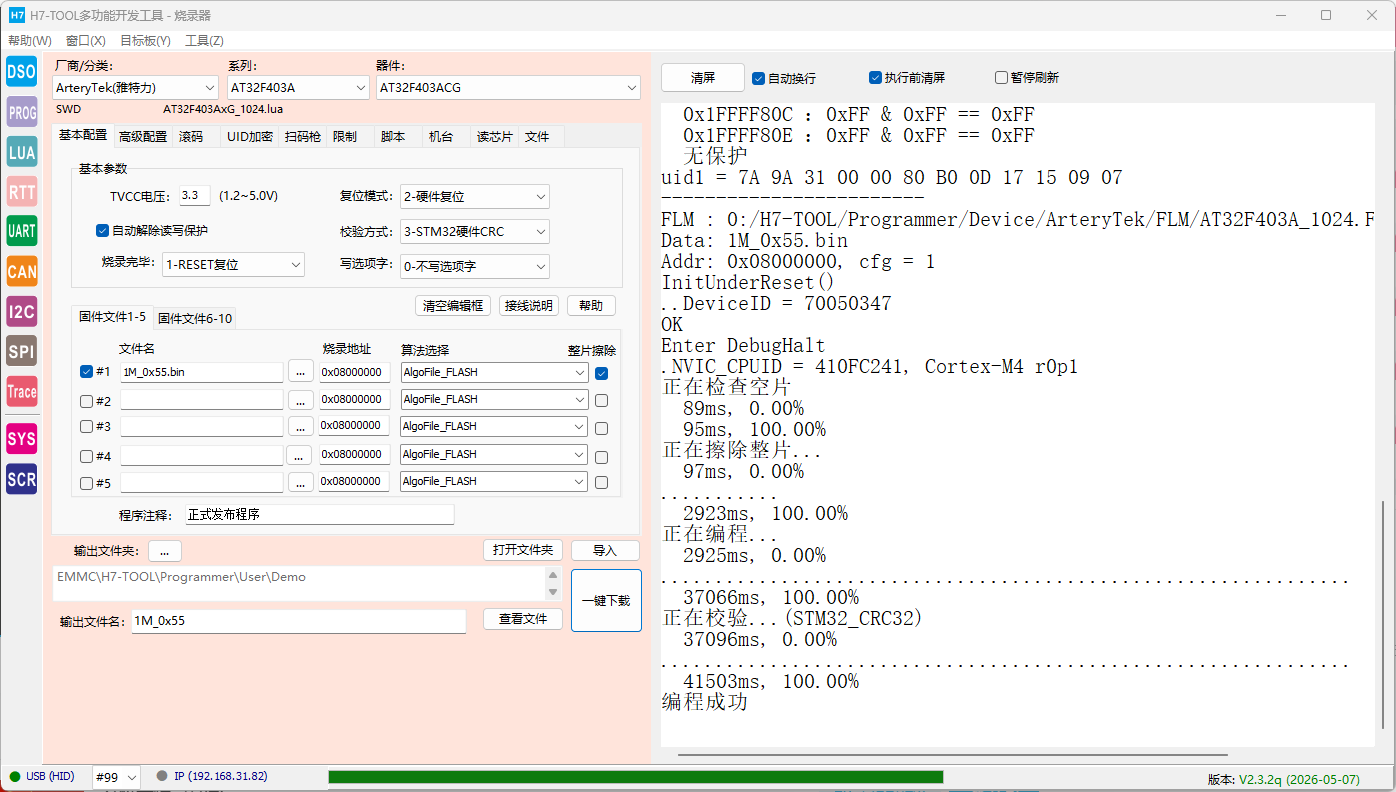Open 烧录完毕 RESET复位 dropdown
This screenshot has height=792, width=1396.
pos(233,265)
